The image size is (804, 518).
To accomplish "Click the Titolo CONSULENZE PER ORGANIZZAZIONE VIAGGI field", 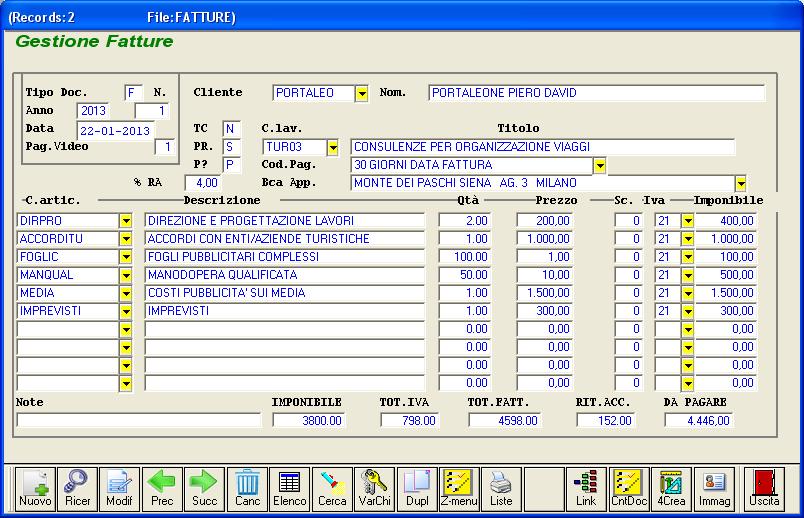I will (542, 147).
